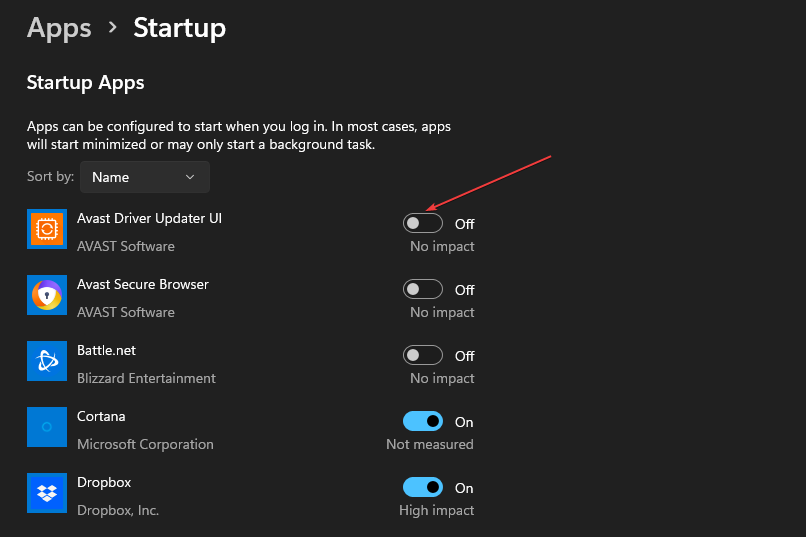Screen dimensions: 806x537
Task: Click the Cortana app icon
Action: pyautogui.click(x=47, y=427)
